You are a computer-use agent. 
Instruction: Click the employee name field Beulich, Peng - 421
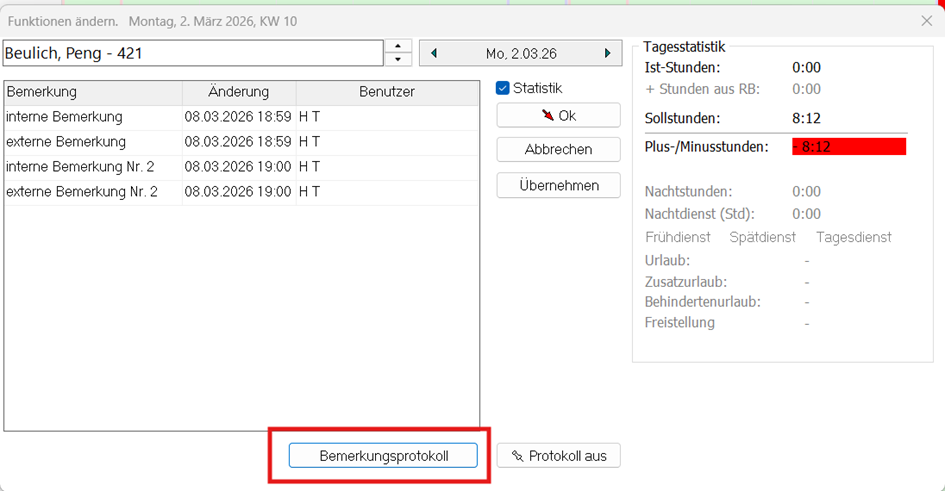pos(192,53)
